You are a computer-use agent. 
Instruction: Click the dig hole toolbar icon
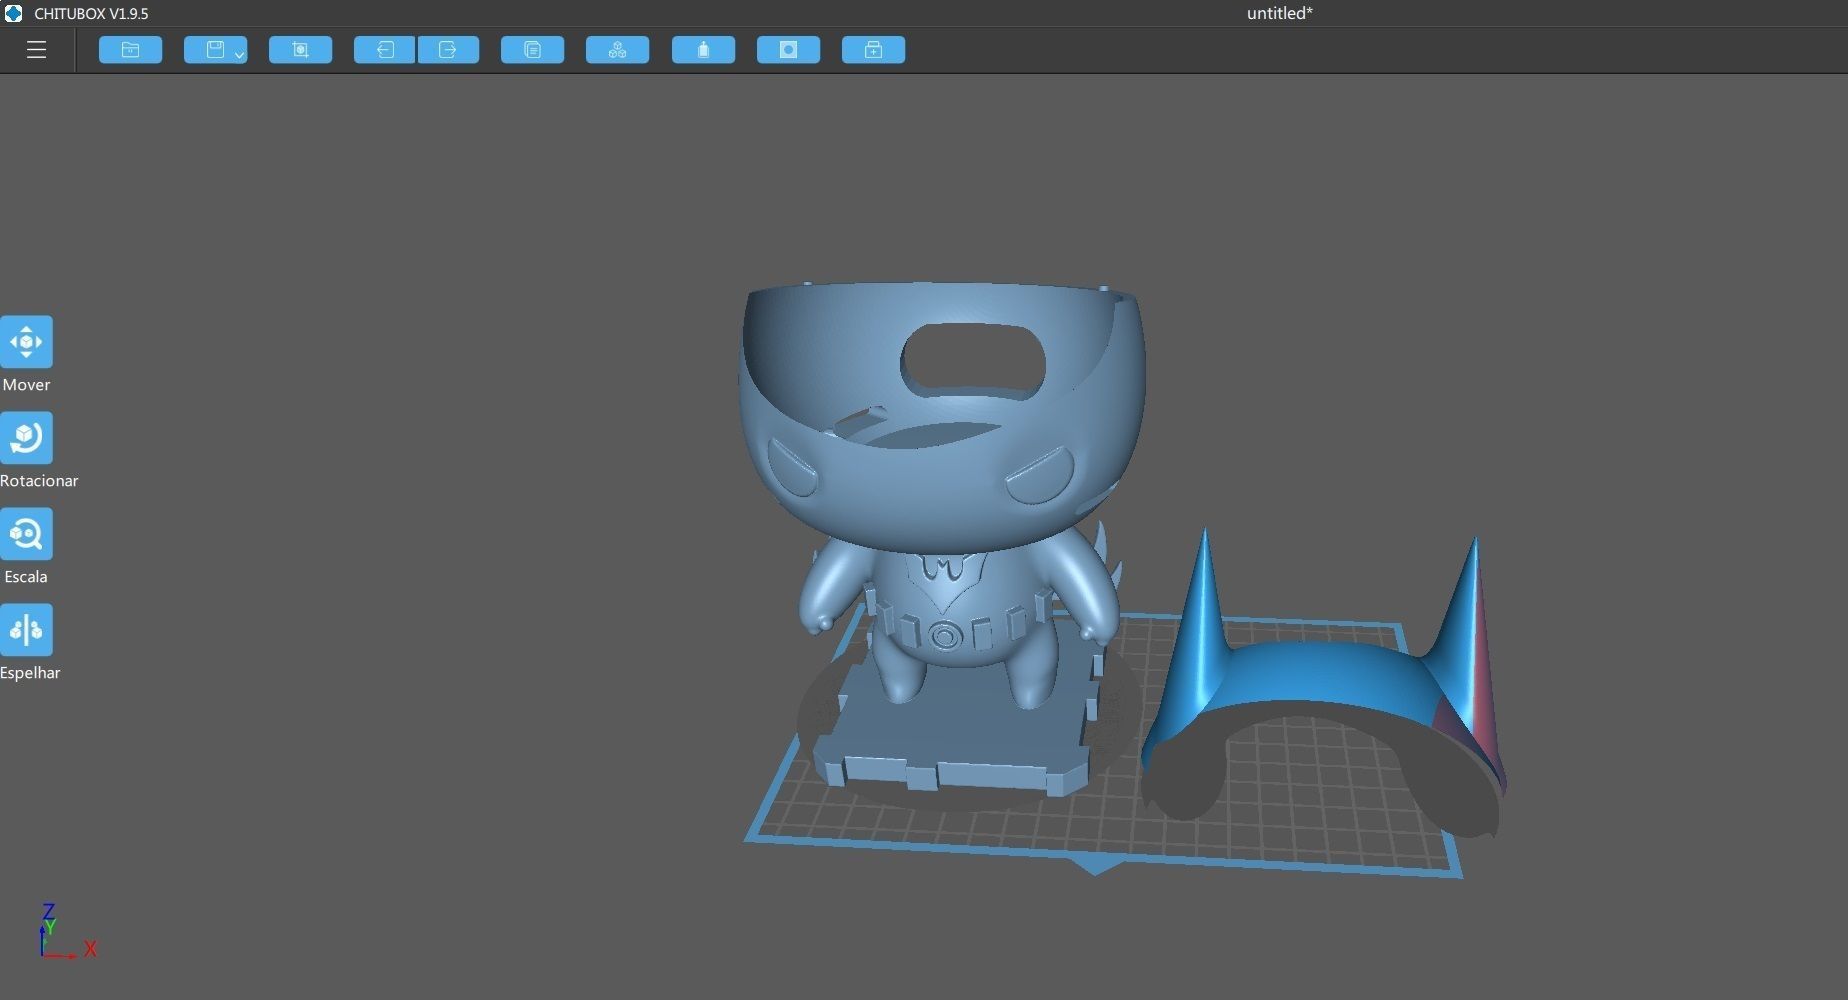[788, 50]
